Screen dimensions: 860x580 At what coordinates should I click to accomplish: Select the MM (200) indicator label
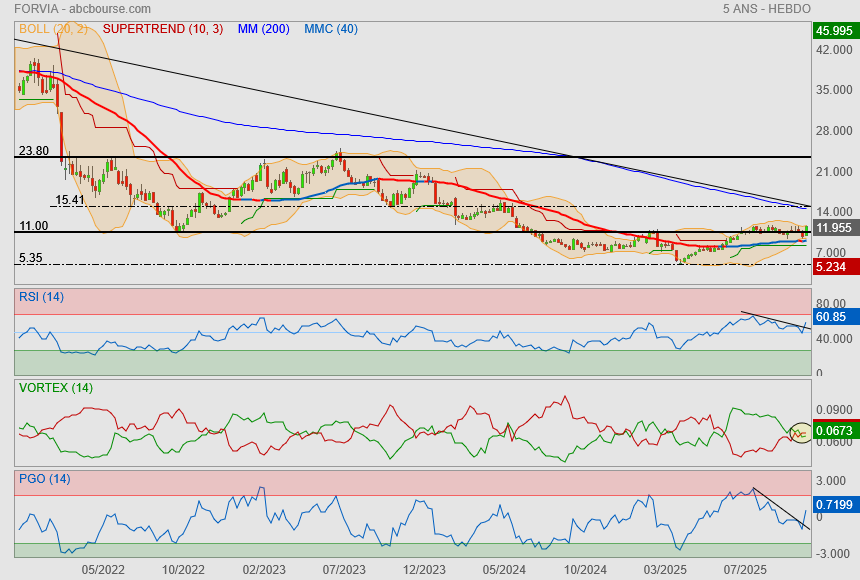tap(263, 29)
